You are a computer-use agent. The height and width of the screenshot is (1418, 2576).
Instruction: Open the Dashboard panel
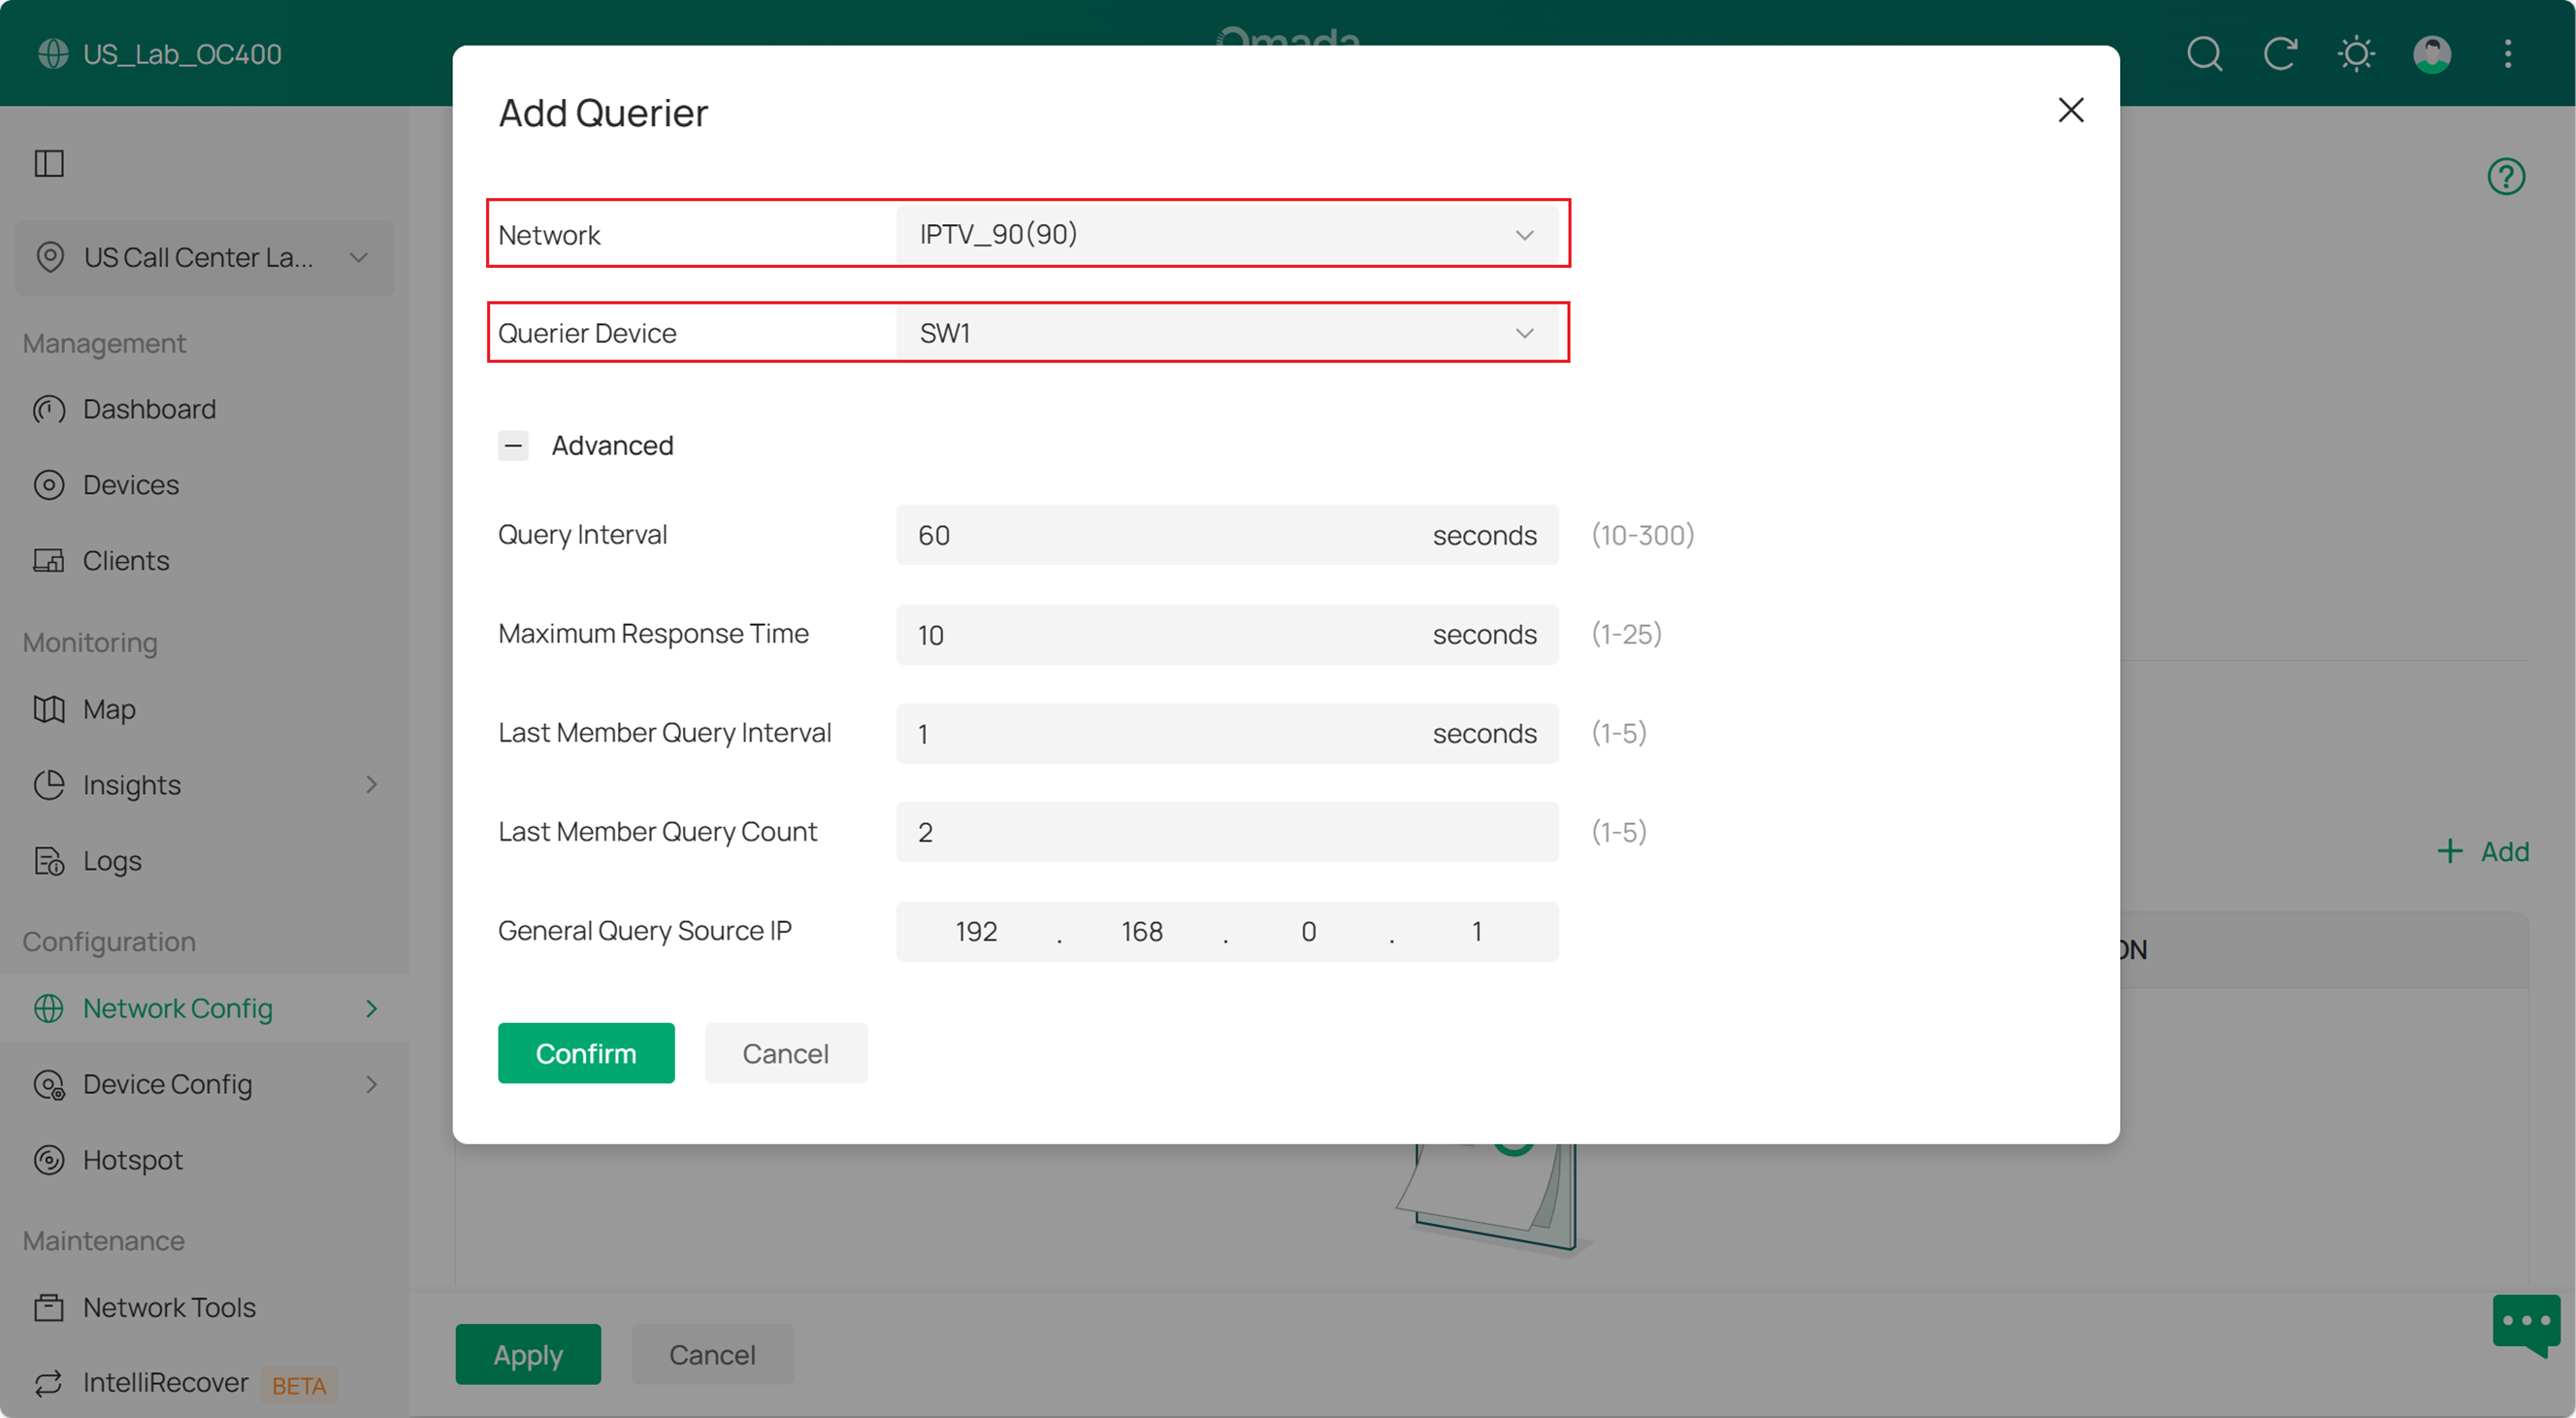coord(149,408)
